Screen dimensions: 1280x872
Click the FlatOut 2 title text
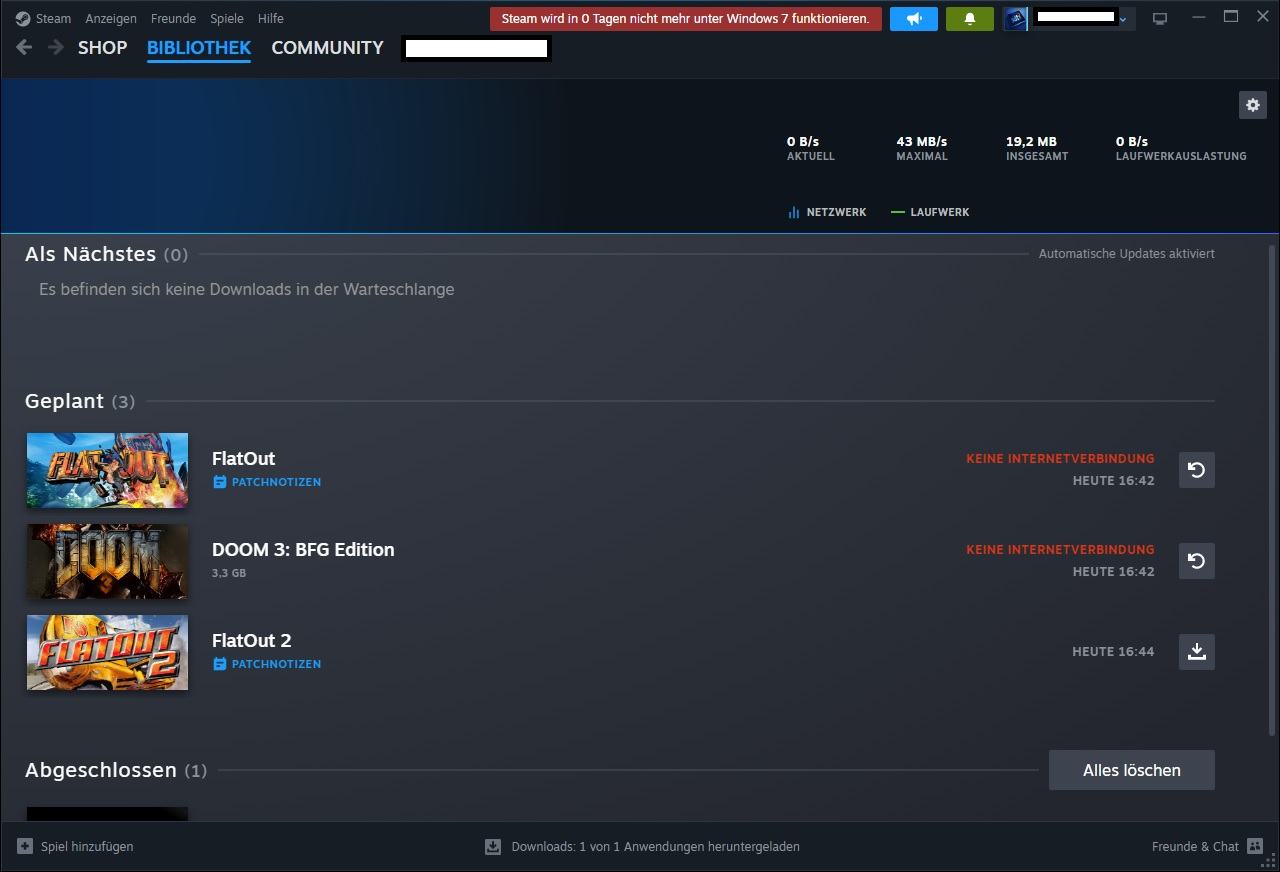pos(251,641)
